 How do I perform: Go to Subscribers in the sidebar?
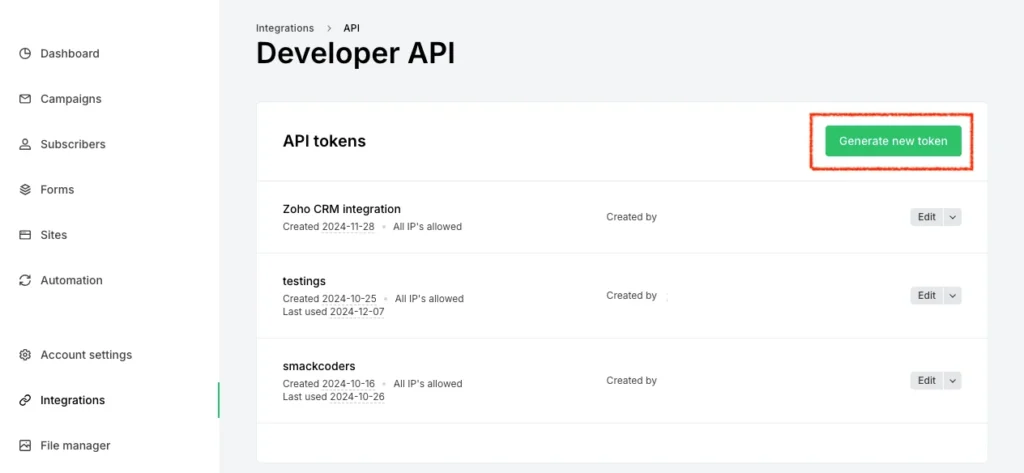(x=72, y=144)
